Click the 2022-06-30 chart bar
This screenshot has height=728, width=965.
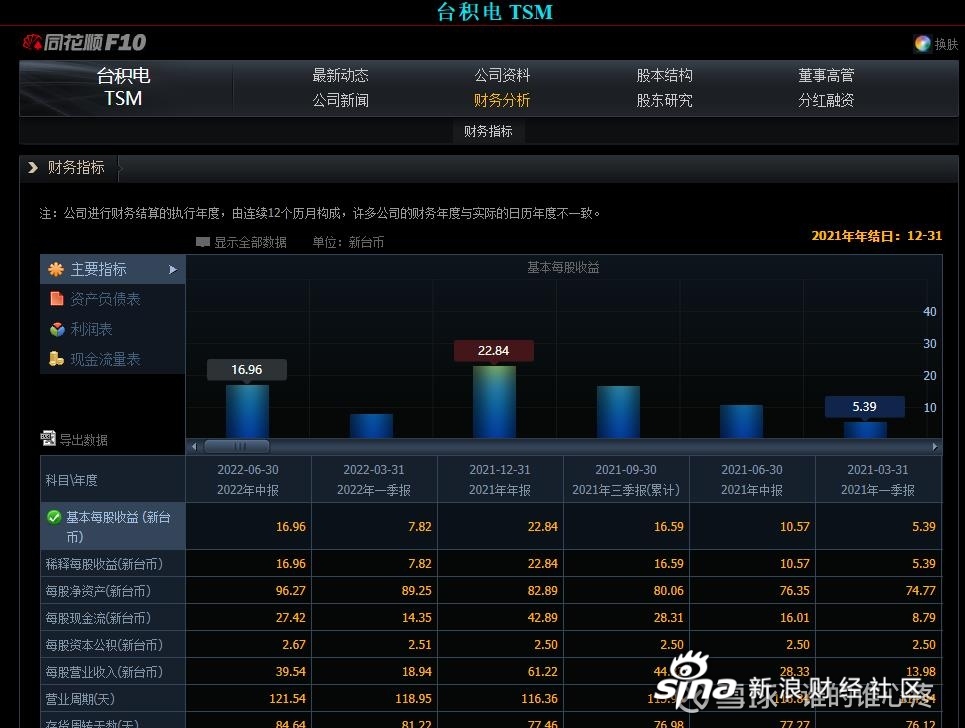pyautogui.click(x=247, y=412)
